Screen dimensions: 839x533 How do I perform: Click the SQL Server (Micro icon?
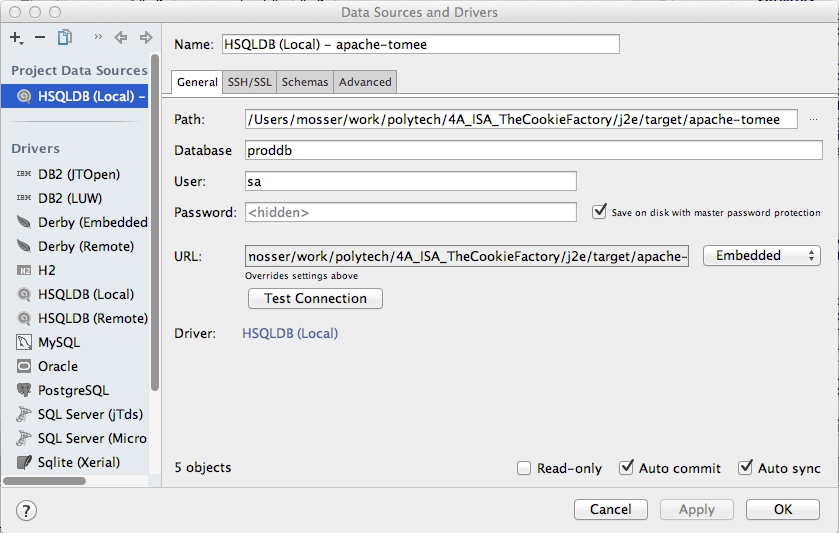coord(24,438)
